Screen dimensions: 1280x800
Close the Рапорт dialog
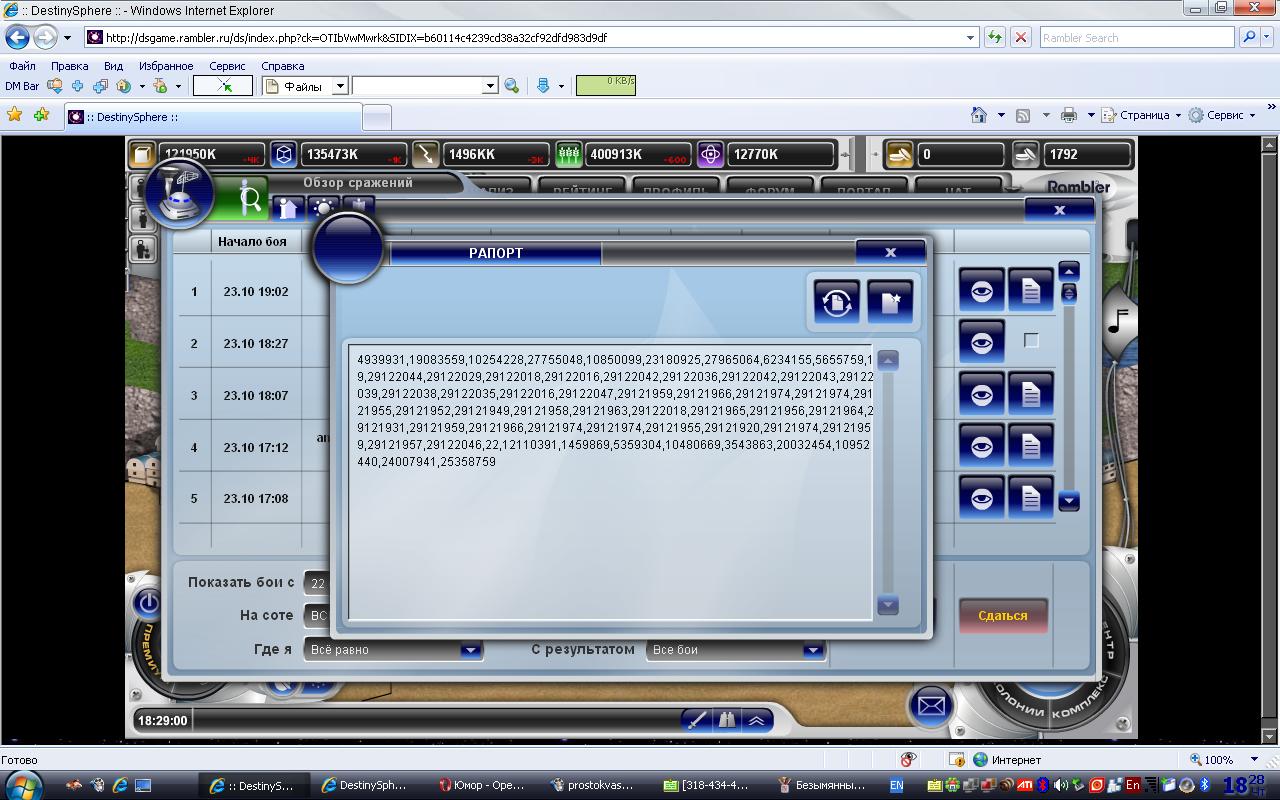pyautogui.click(x=890, y=252)
